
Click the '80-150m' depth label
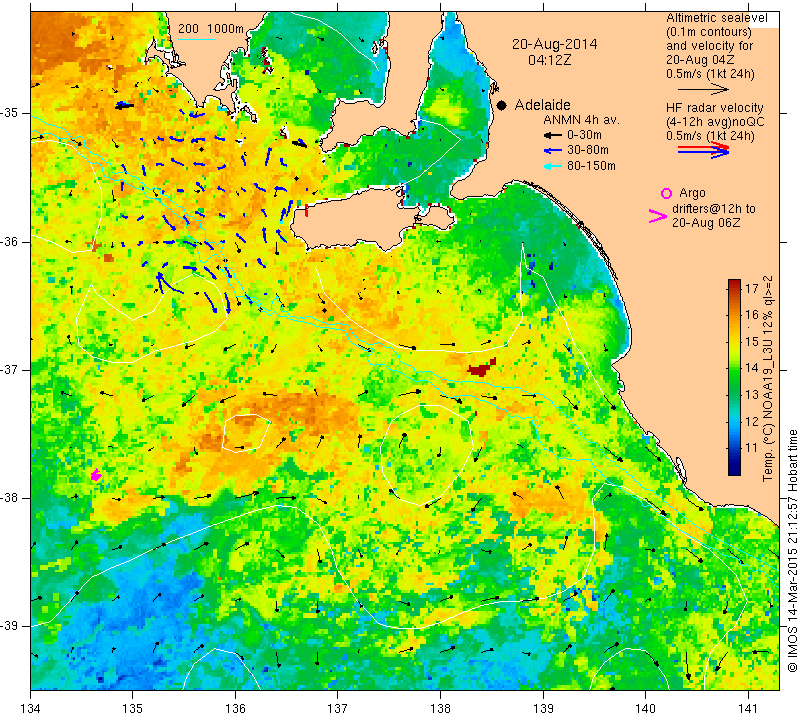point(591,166)
